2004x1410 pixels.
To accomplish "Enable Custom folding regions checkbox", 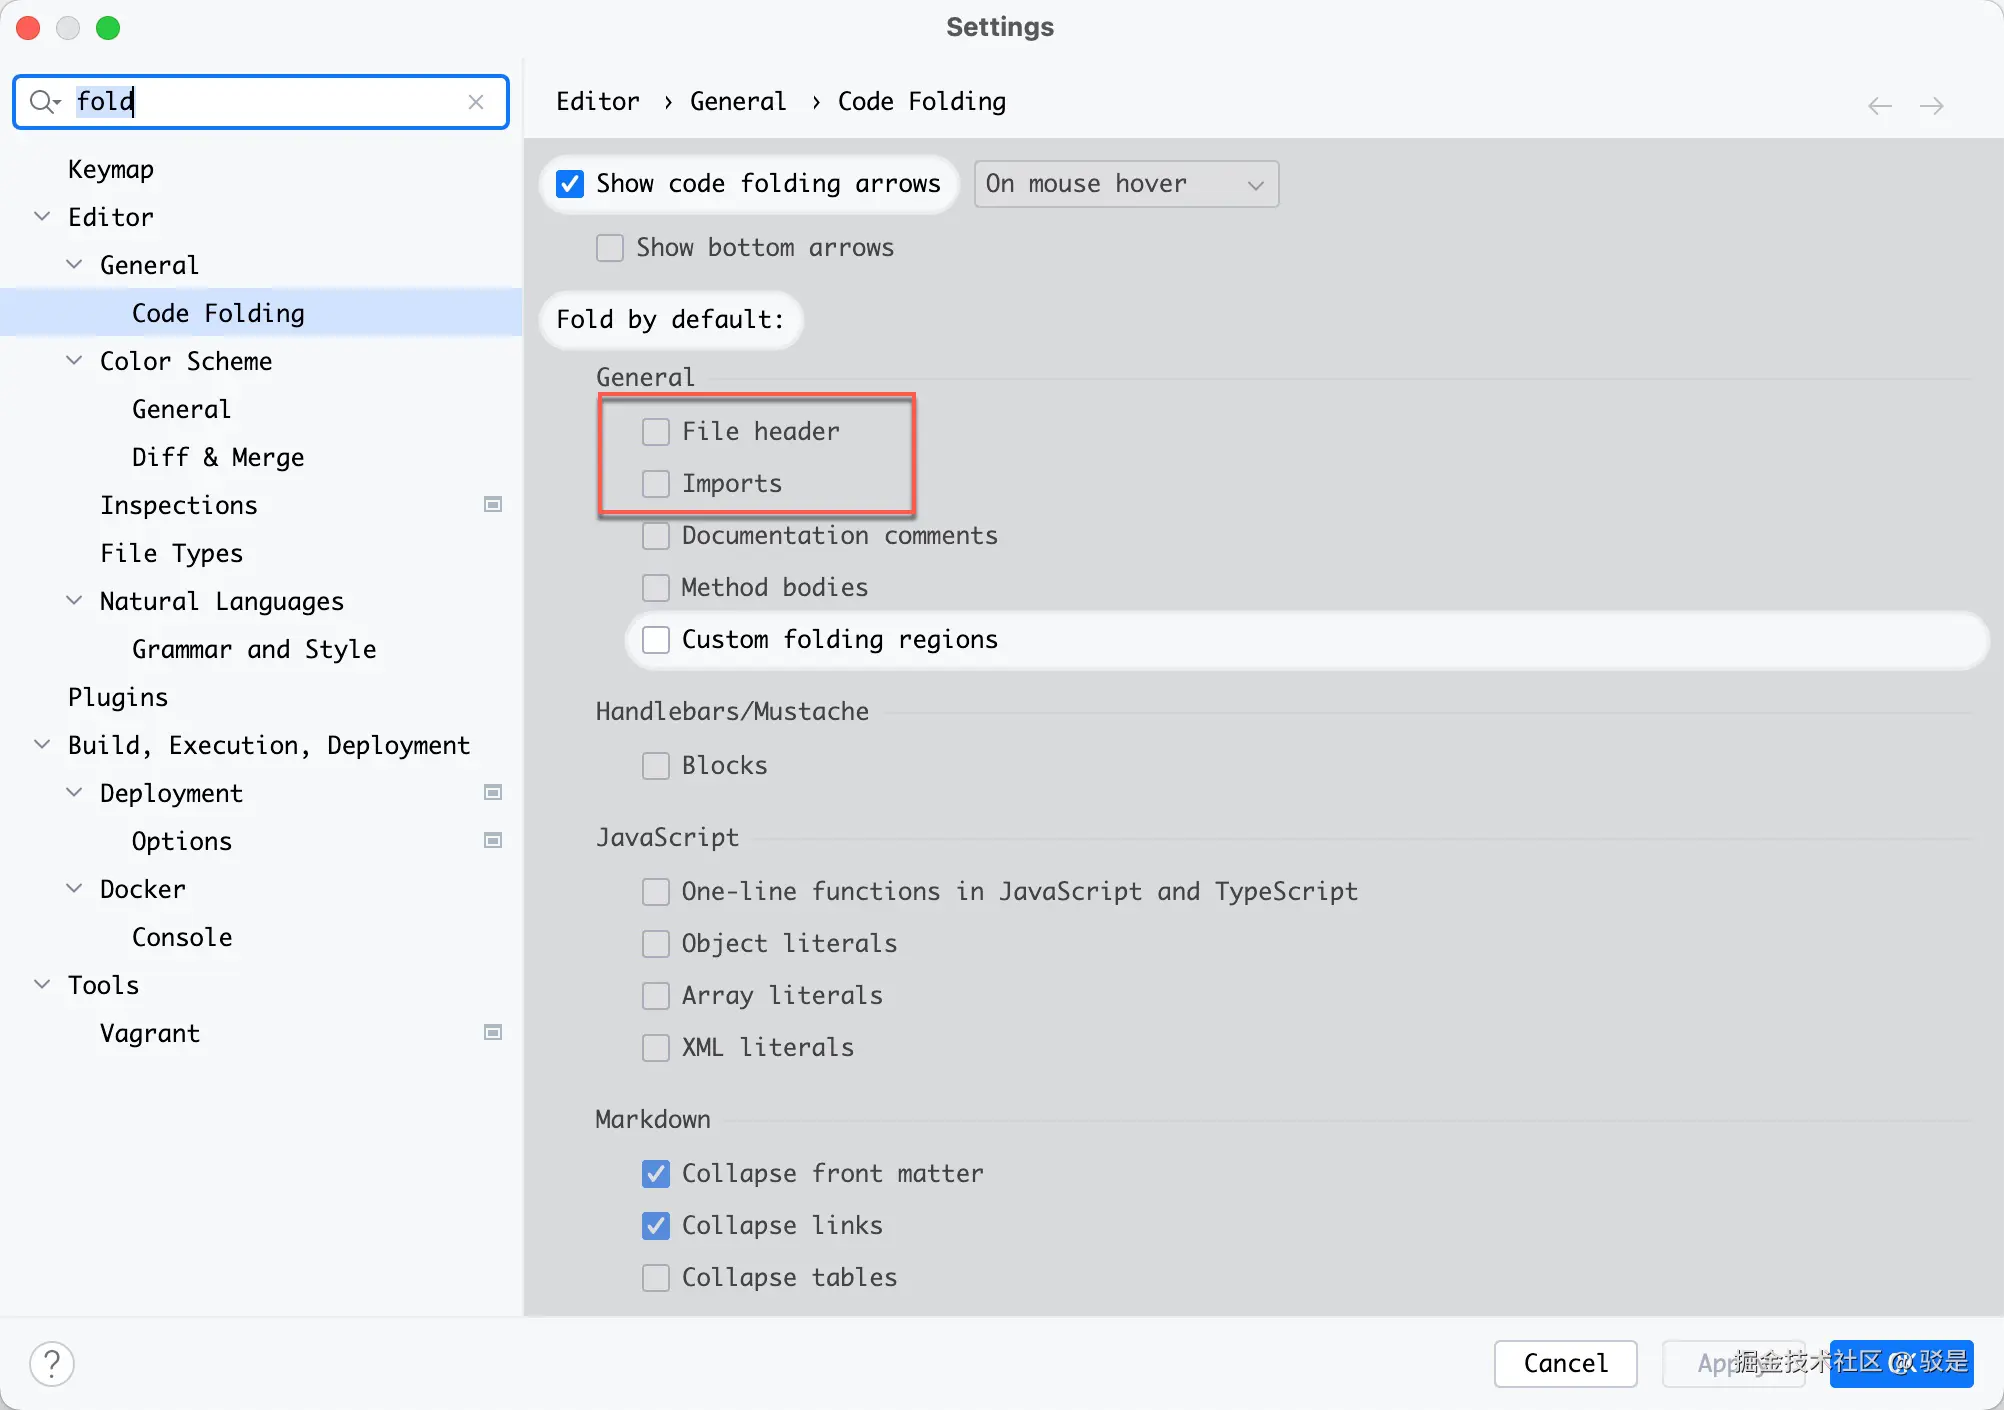I will pos(656,640).
